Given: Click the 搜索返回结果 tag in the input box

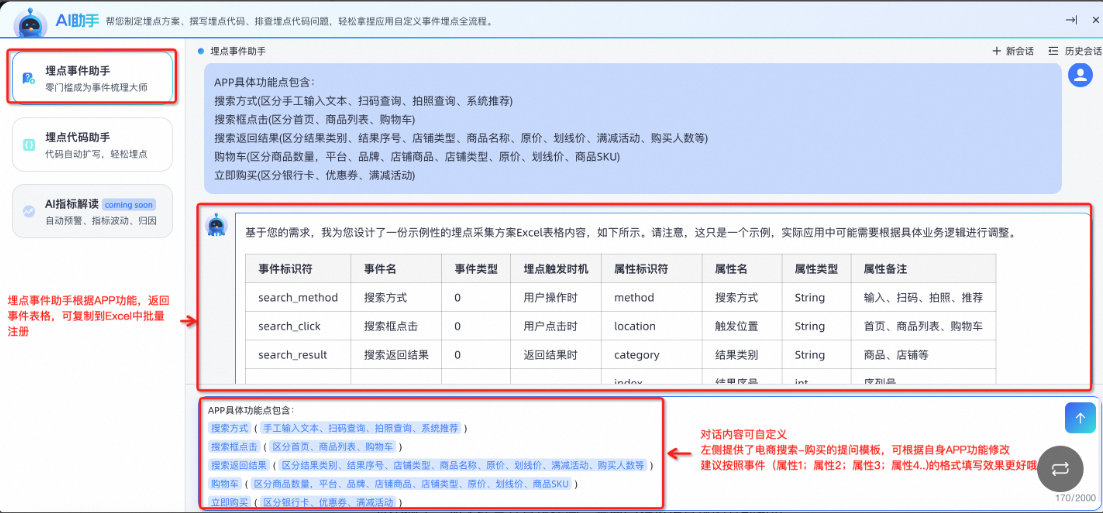Looking at the screenshot, I should pos(239,465).
